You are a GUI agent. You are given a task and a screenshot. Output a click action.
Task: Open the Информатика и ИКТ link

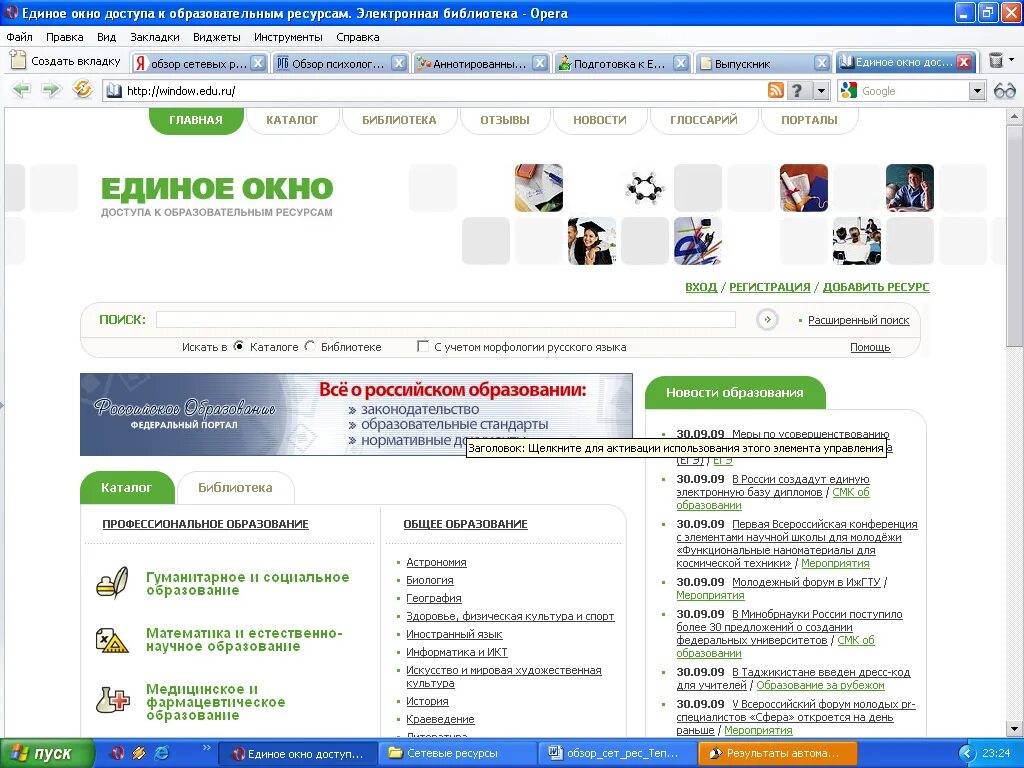(456, 652)
